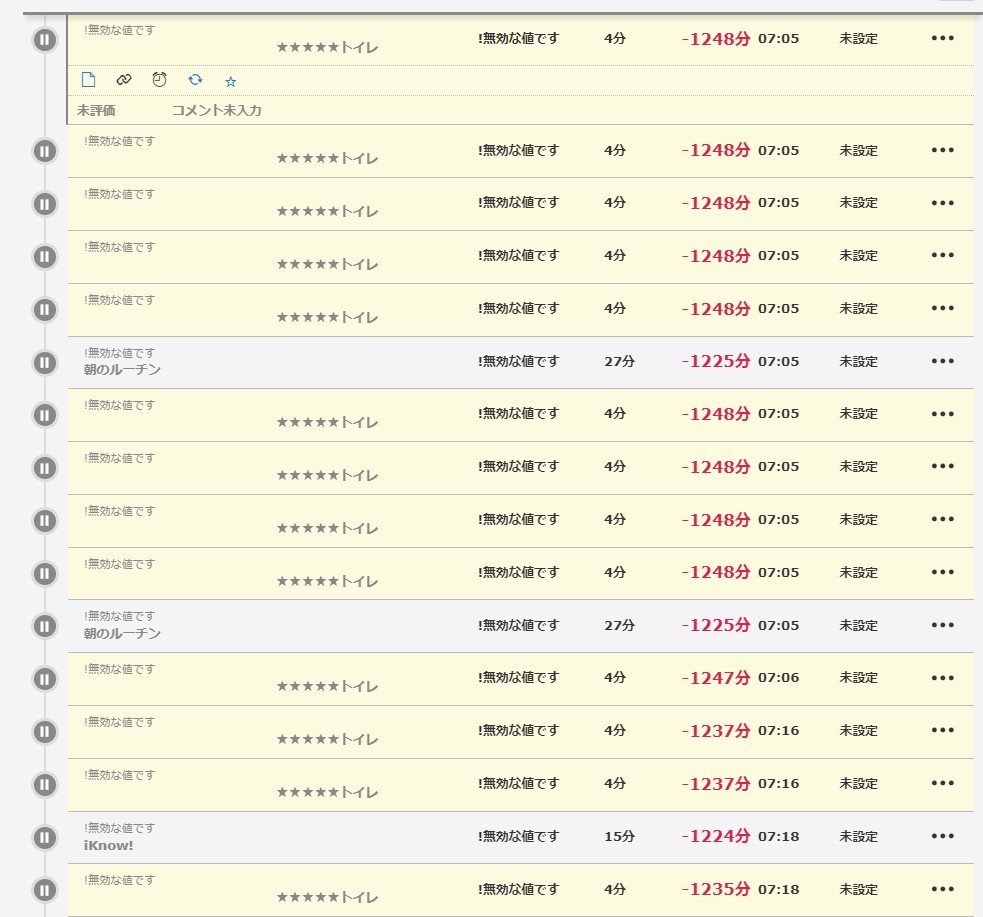Click the -1247分 delay value
This screenshot has width=983, height=917.
(x=716, y=678)
